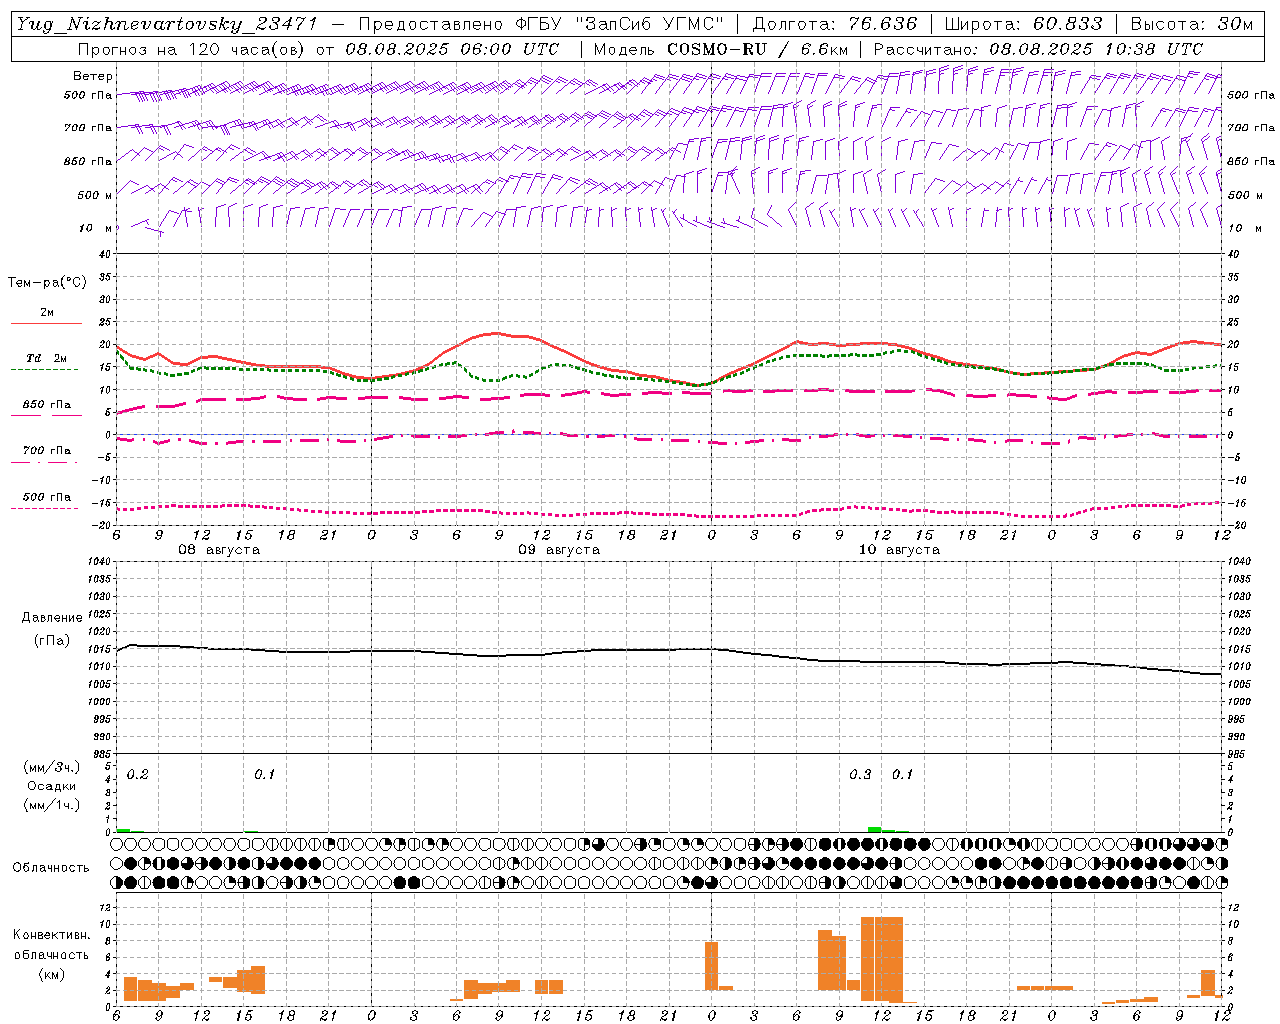
Task: Click the station title Yug_Nizhnevartovsky_23471
Action: pyautogui.click(x=166, y=24)
